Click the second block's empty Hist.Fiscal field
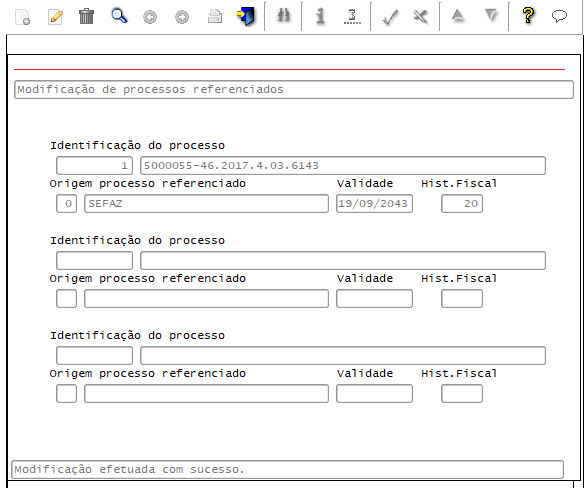This screenshot has height=488, width=587. tap(462, 299)
